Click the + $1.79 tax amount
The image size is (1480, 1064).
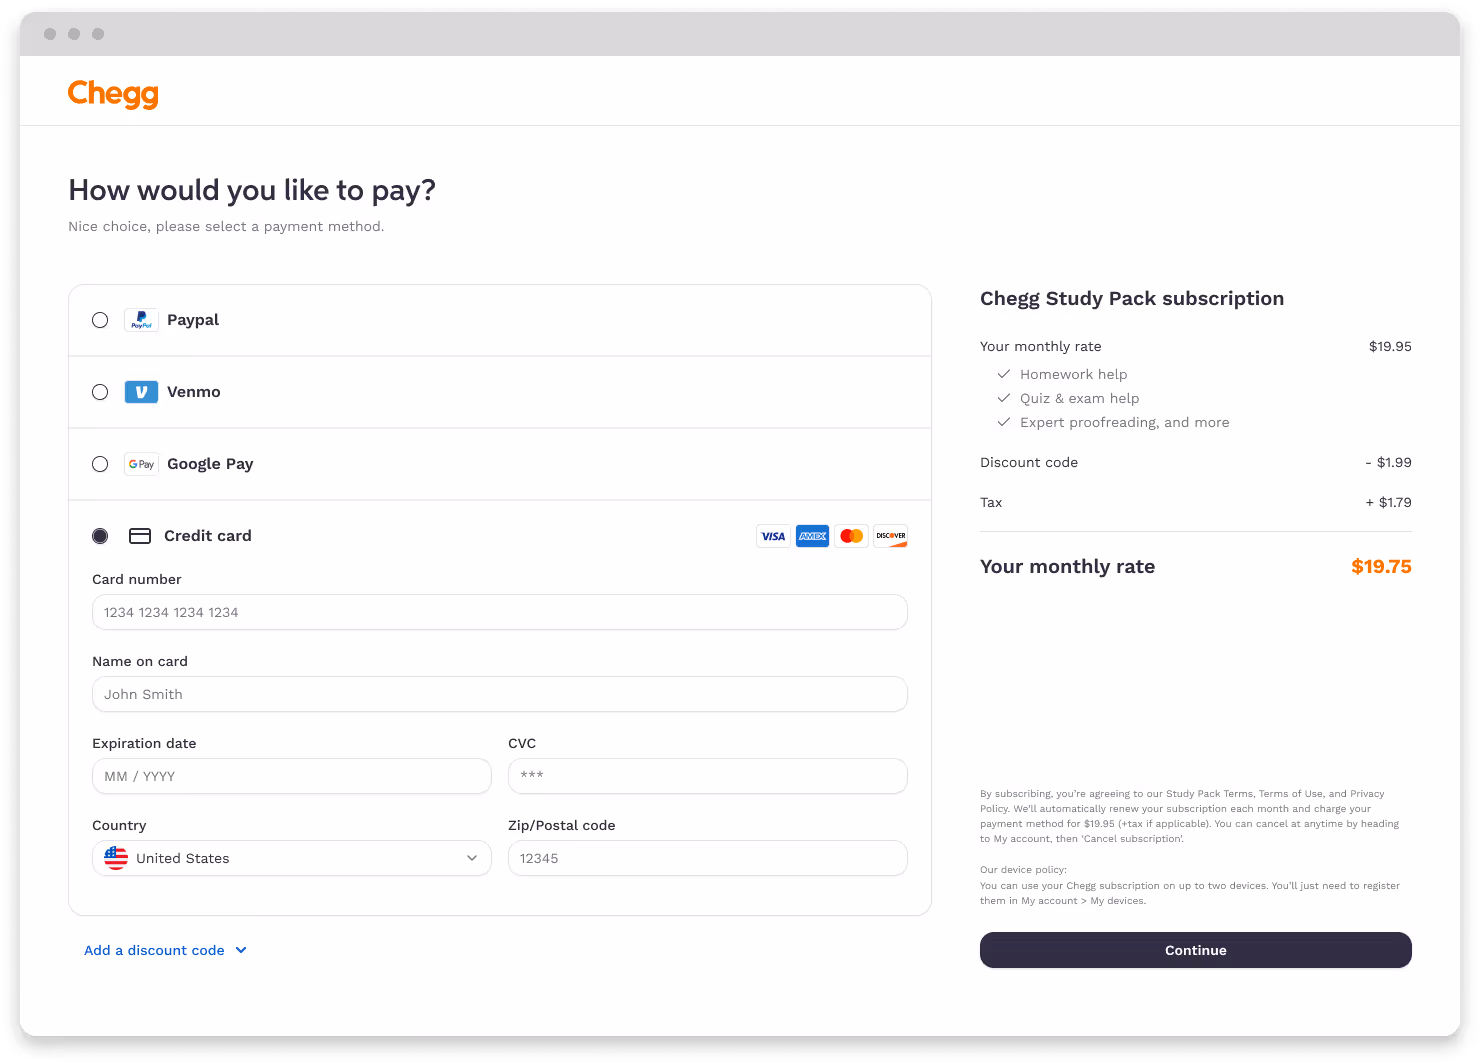pyautogui.click(x=1388, y=502)
